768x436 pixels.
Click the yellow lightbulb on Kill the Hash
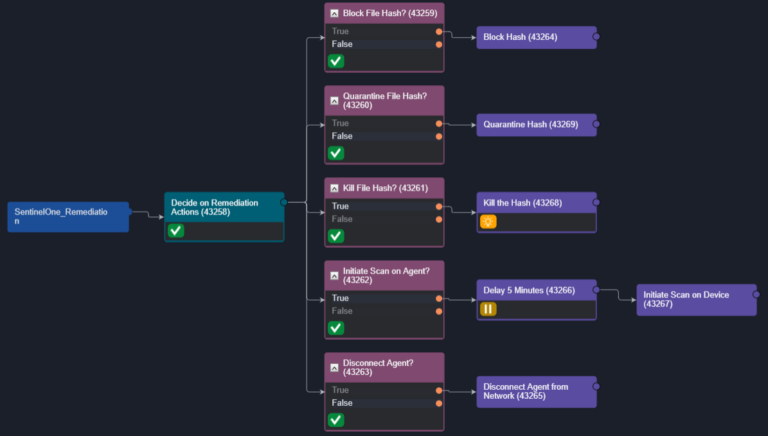[488, 222]
